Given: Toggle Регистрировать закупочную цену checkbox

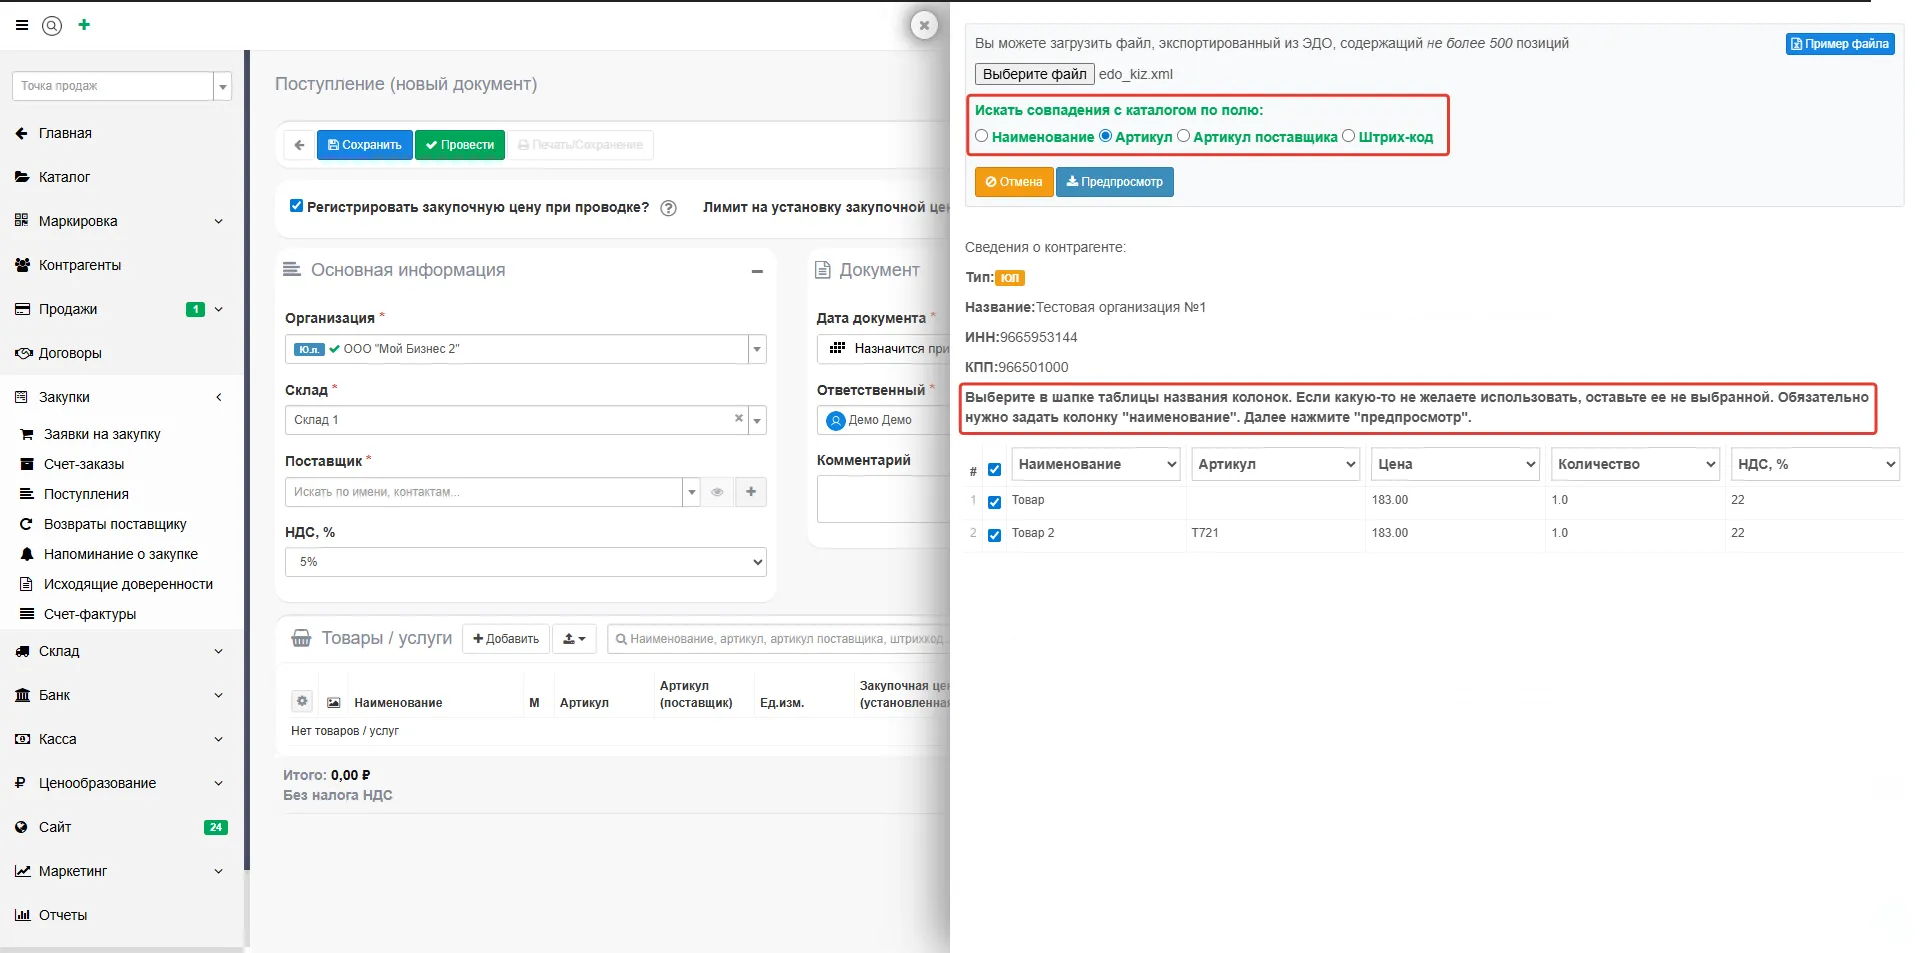Looking at the screenshot, I should tap(296, 206).
